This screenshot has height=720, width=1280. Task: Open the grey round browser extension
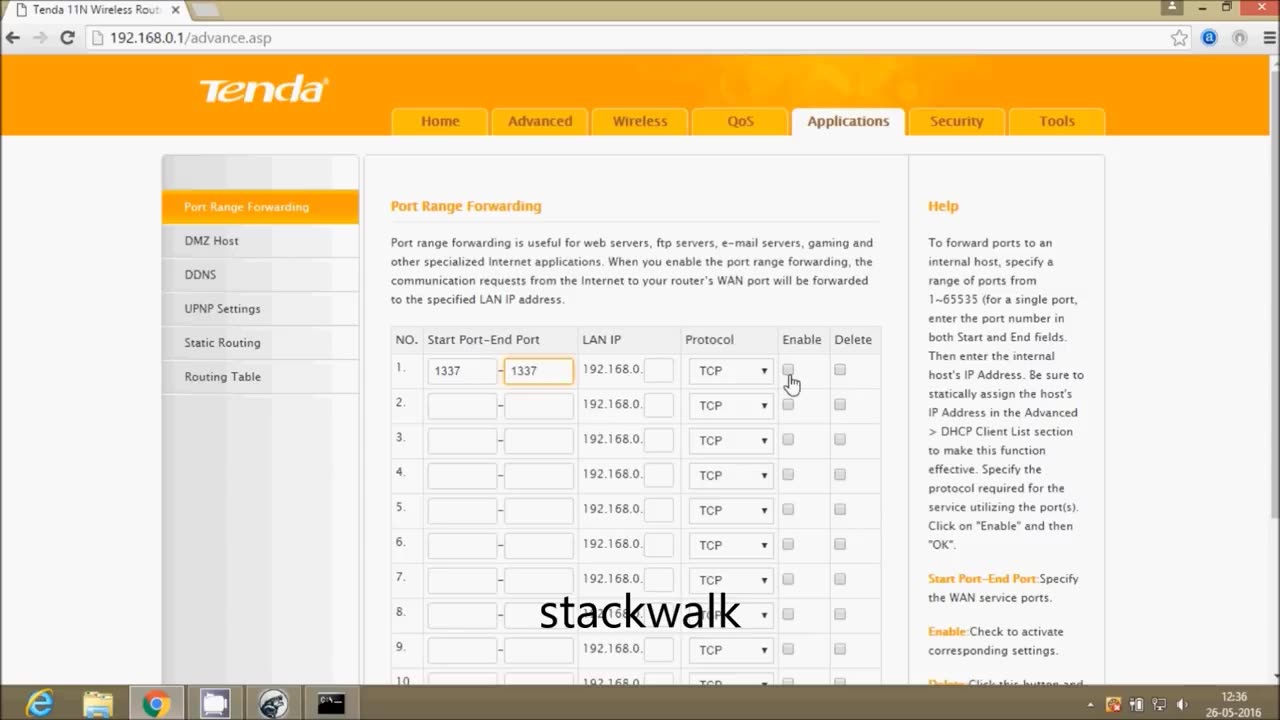[1239, 38]
